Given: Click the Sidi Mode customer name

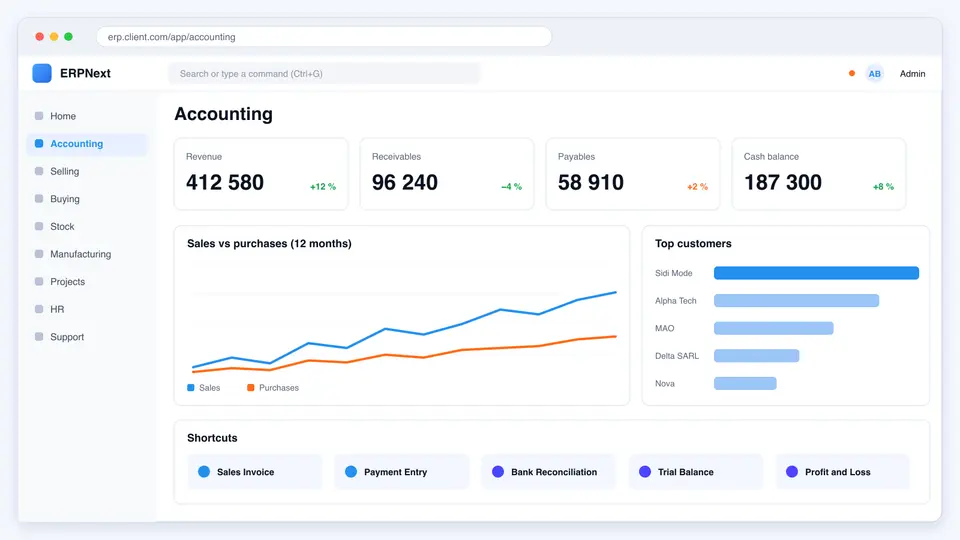Looking at the screenshot, I should tap(673, 273).
